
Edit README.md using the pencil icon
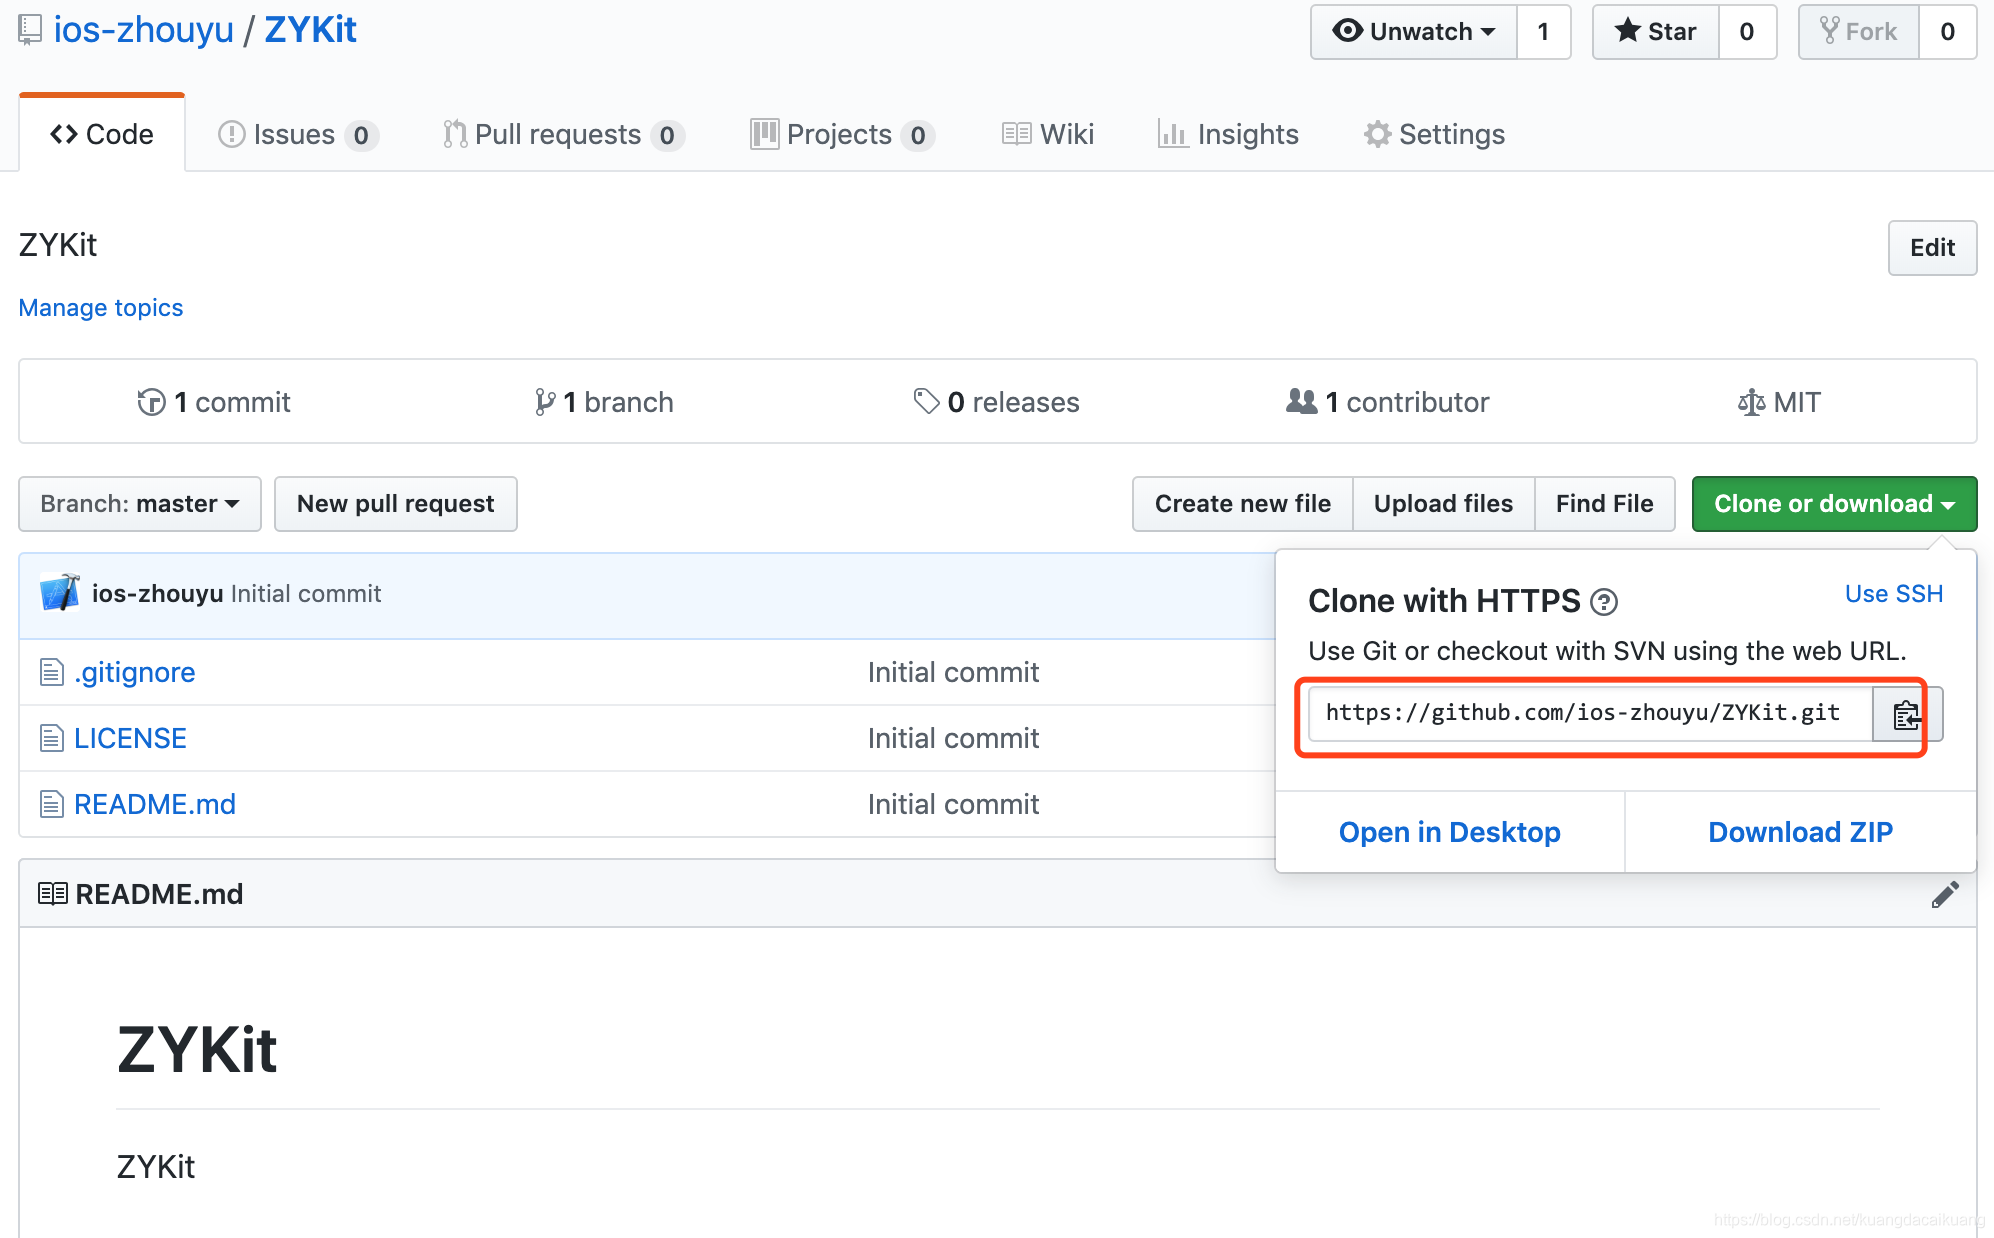1945,894
